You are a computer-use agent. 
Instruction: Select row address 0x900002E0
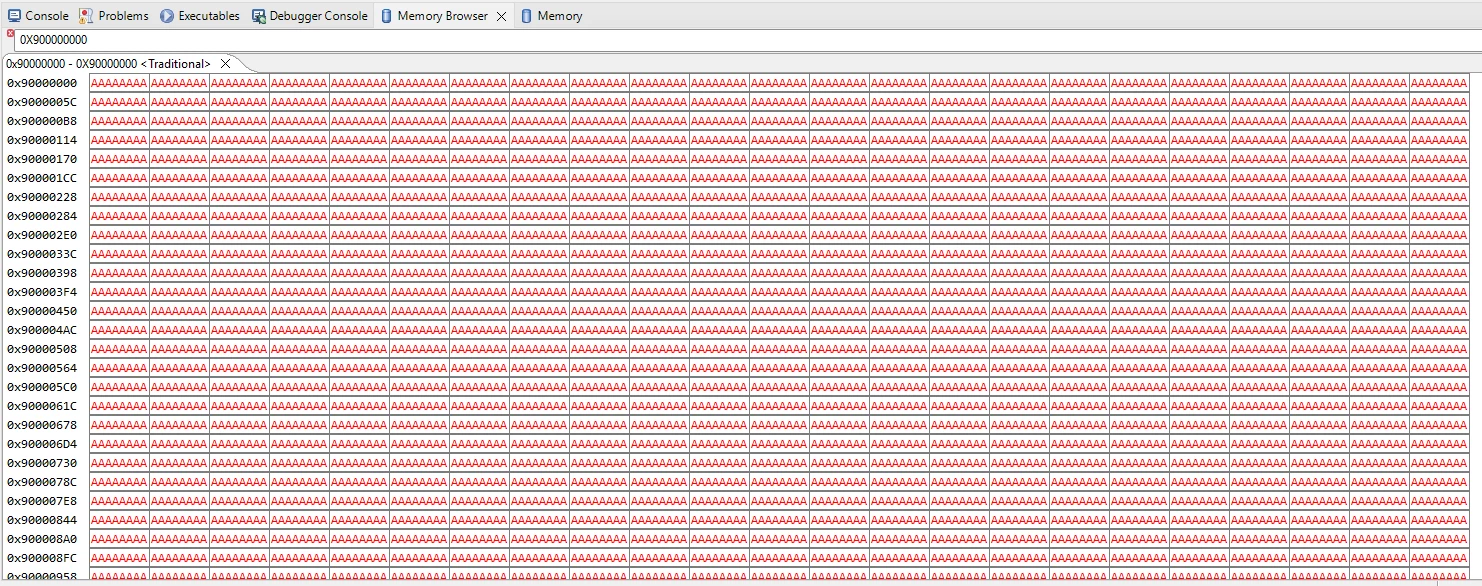[42, 235]
